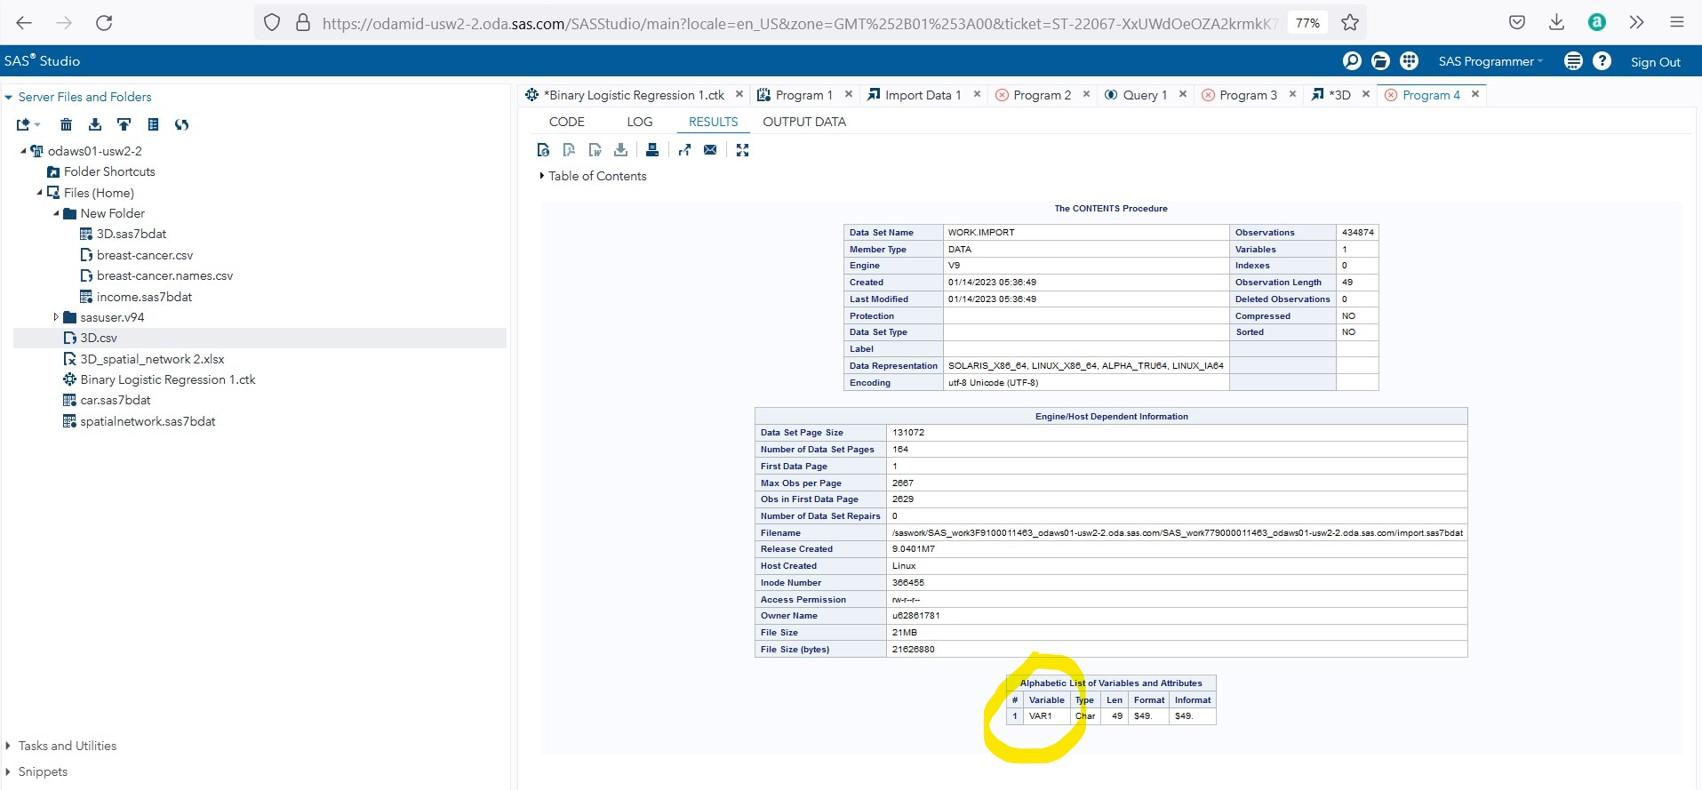Open the SAS Studio help question icon
This screenshot has width=1702, height=790.
click(x=1602, y=61)
